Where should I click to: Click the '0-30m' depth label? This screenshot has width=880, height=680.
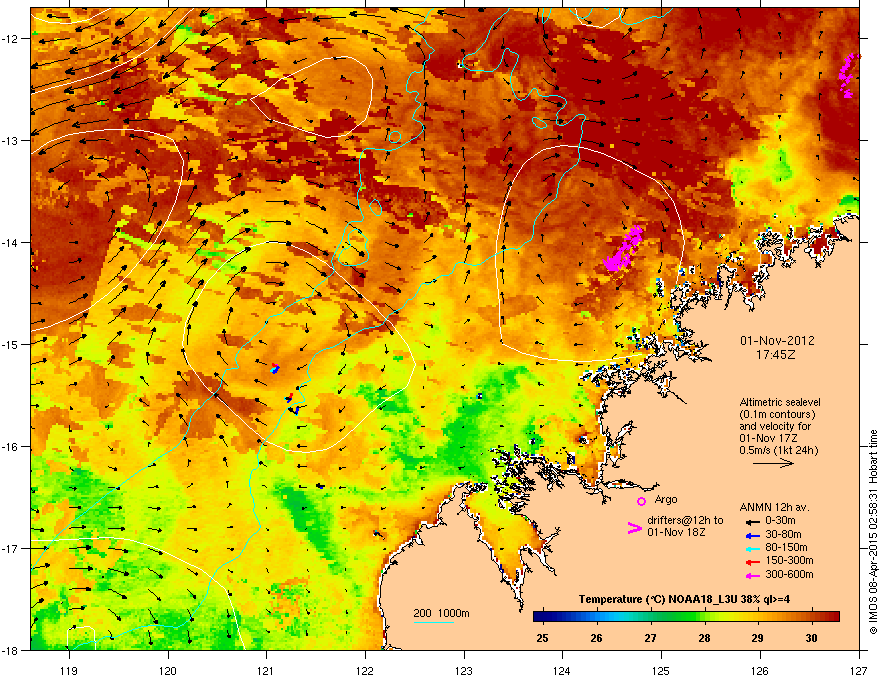coord(781,521)
